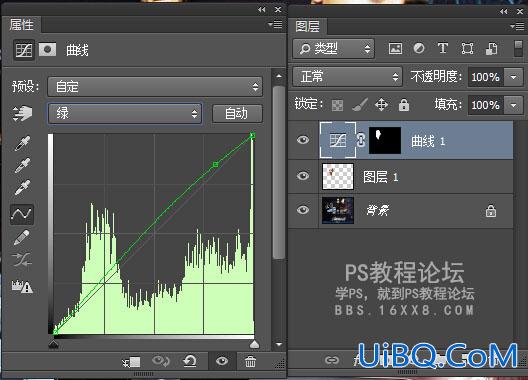Lock image pixels brush icon

(x=360, y=105)
